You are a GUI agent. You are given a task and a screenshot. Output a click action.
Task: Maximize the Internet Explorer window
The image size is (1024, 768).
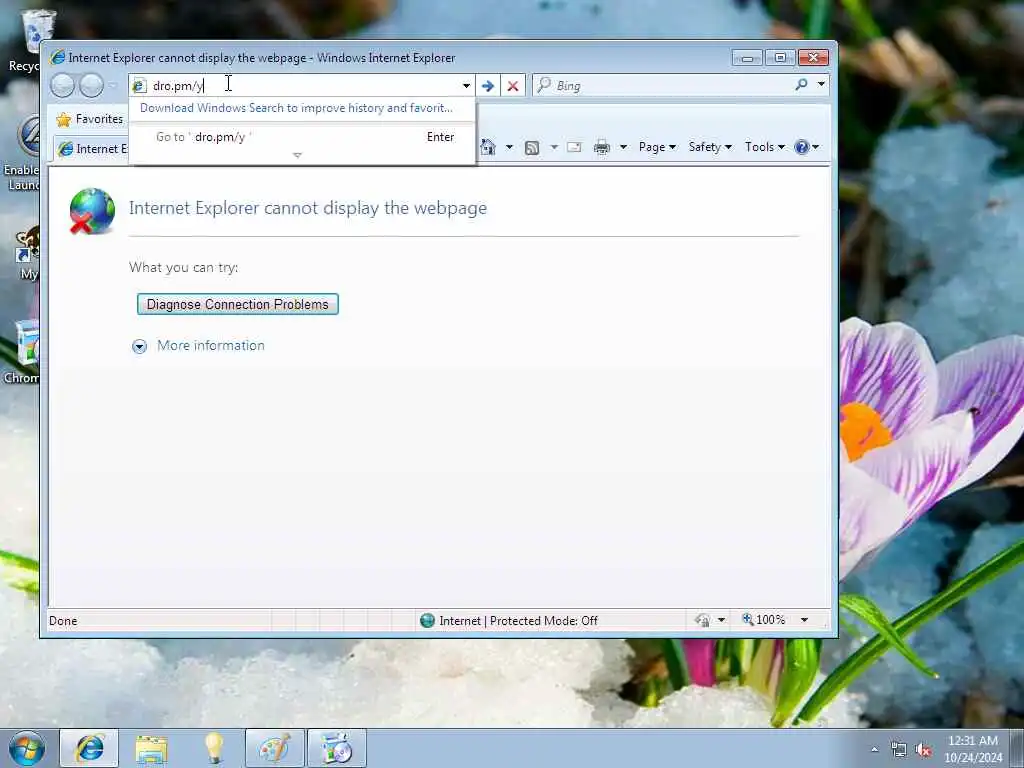780,58
